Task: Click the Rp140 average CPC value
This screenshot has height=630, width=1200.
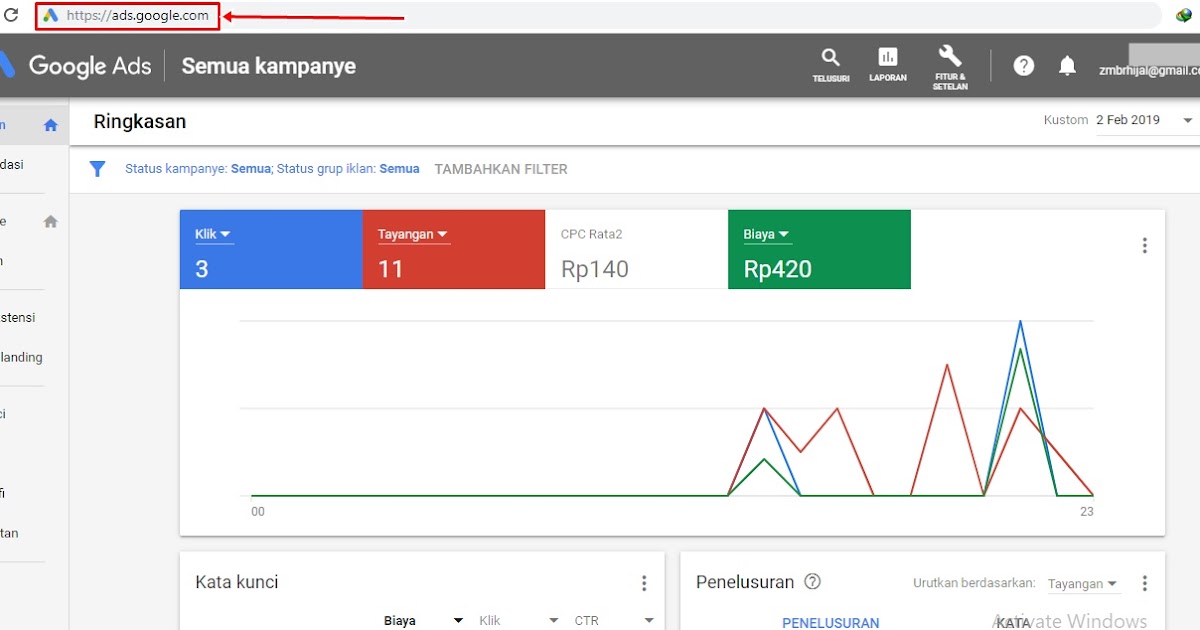Action: tap(595, 269)
